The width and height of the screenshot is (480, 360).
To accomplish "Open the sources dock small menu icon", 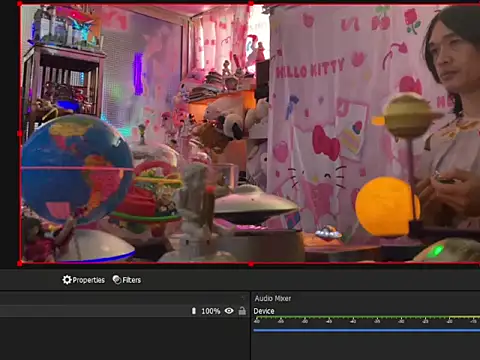I will [x=243, y=297].
